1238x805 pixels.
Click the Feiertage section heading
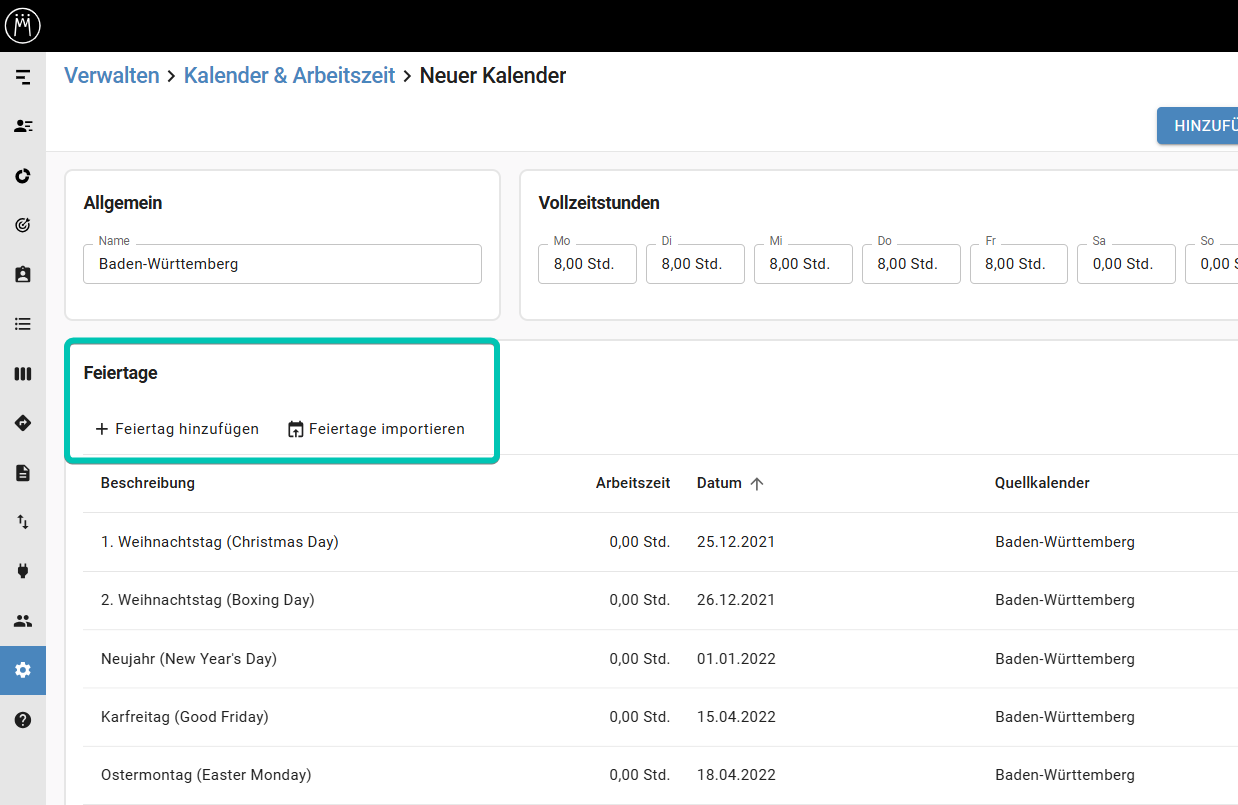[x=121, y=373]
